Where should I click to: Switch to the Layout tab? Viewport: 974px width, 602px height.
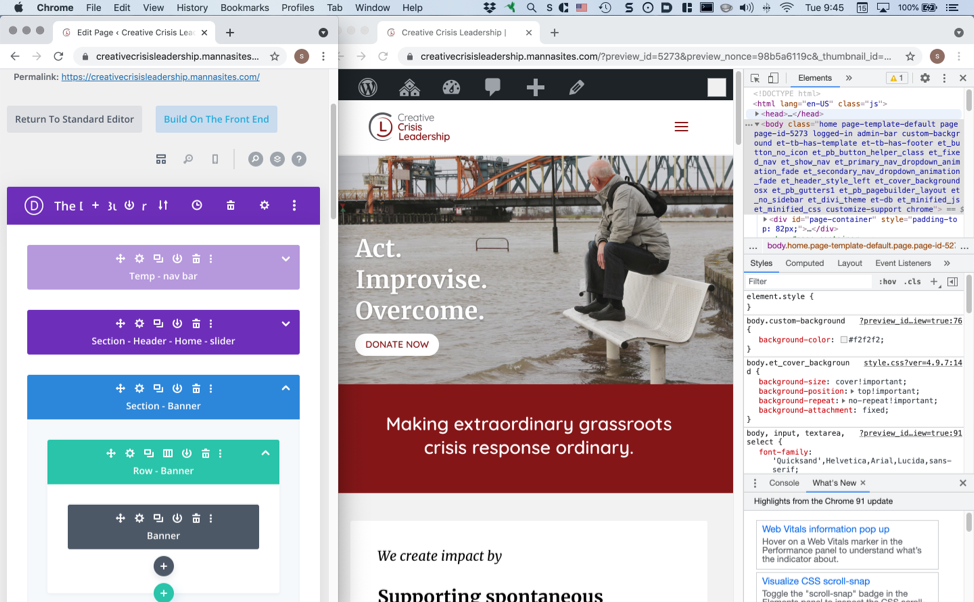pyautogui.click(x=849, y=263)
